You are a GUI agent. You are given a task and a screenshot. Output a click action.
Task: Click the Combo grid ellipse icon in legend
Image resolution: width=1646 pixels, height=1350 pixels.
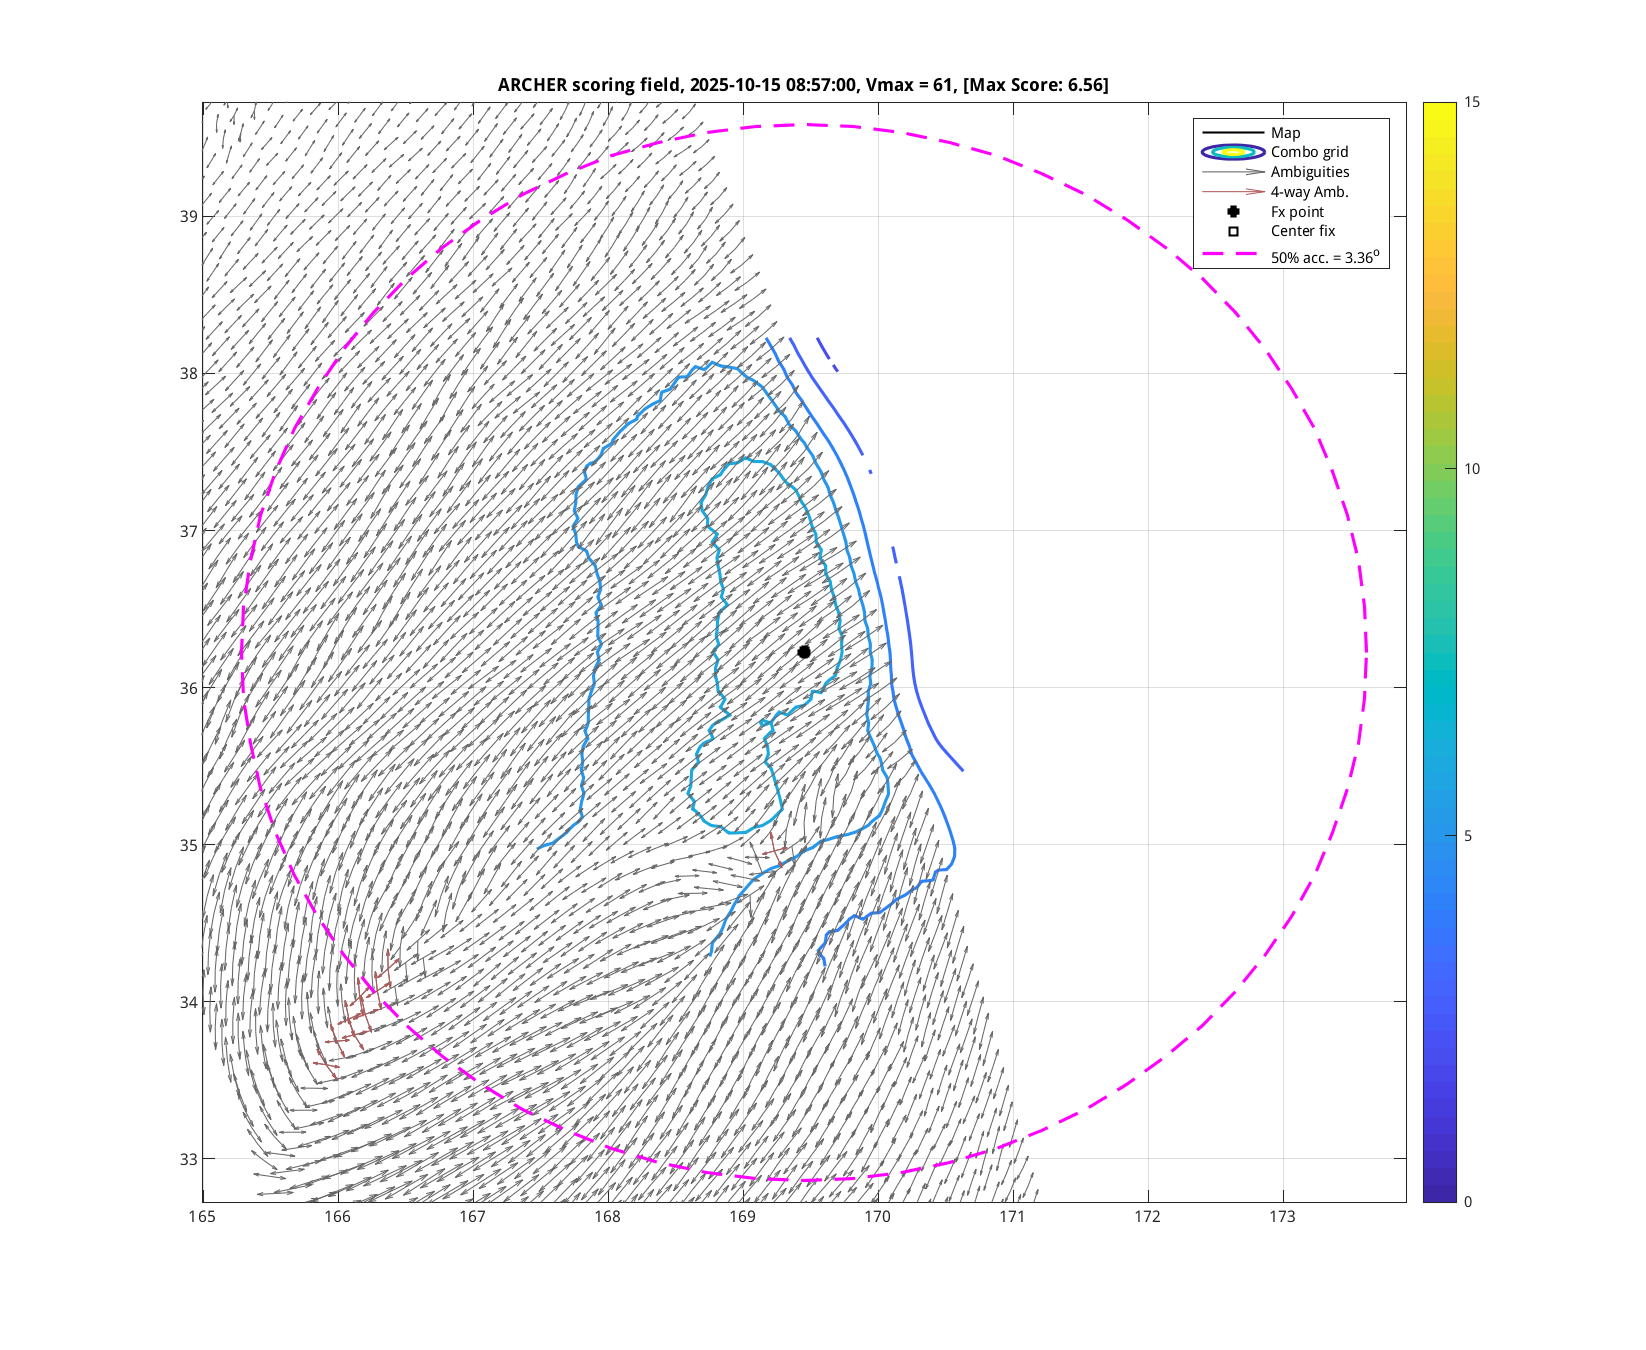point(1233,152)
